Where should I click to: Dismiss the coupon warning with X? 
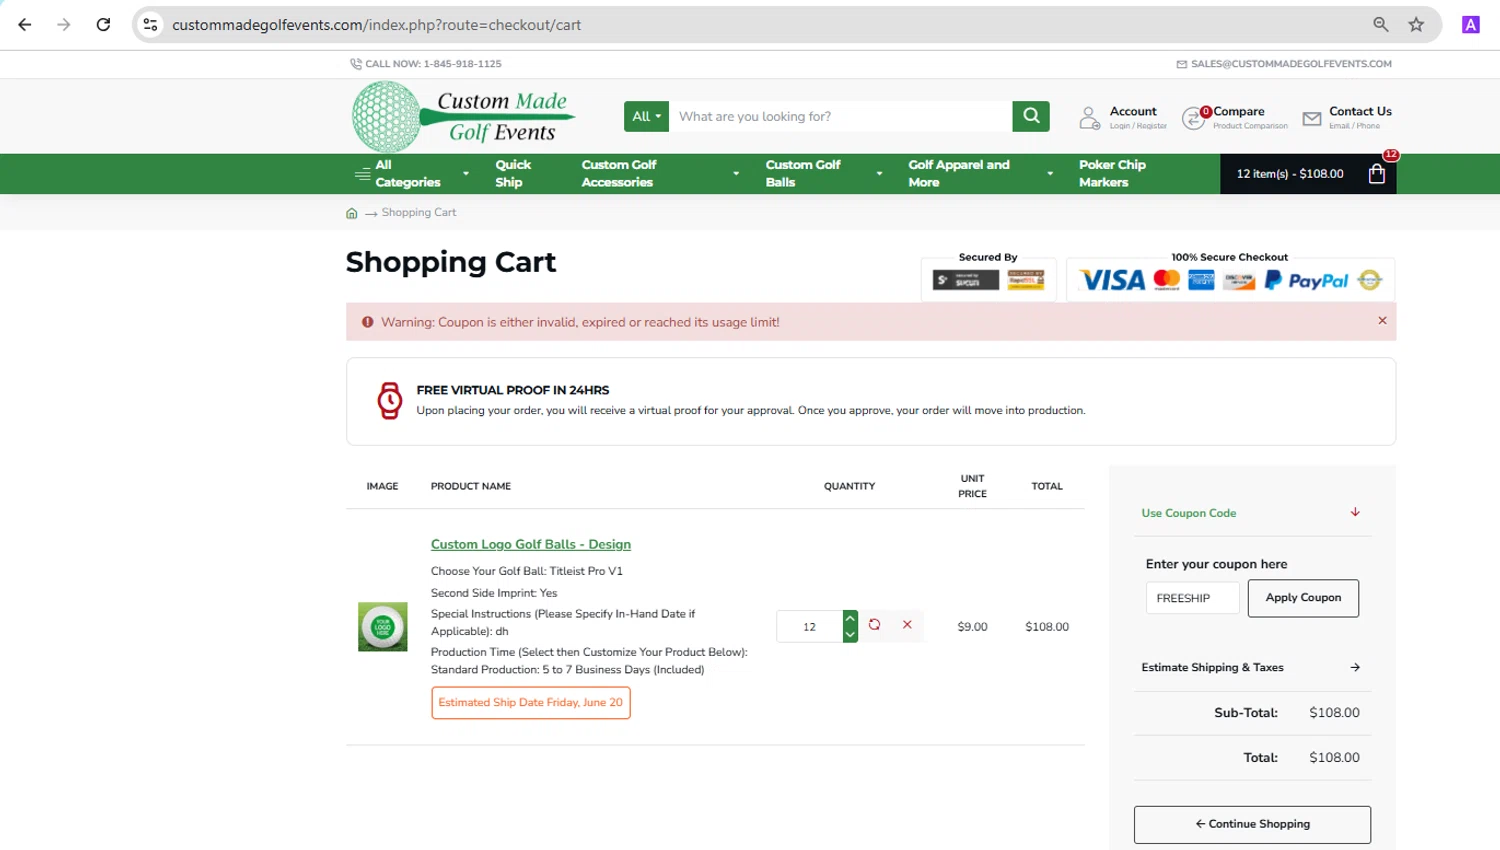pos(1382,321)
